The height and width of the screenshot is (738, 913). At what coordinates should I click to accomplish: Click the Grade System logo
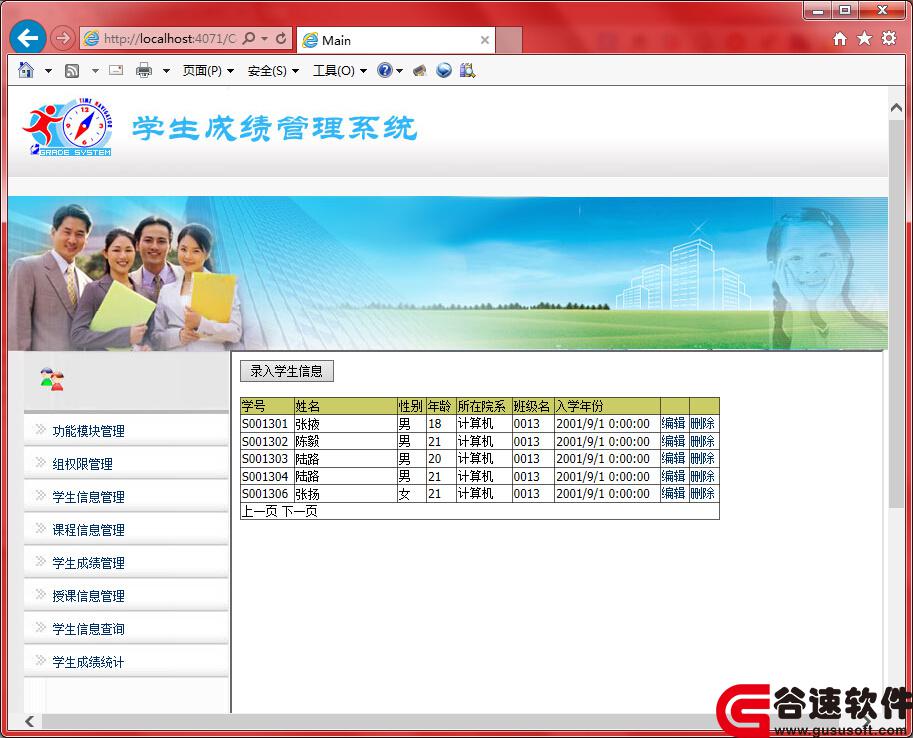pos(68,128)
